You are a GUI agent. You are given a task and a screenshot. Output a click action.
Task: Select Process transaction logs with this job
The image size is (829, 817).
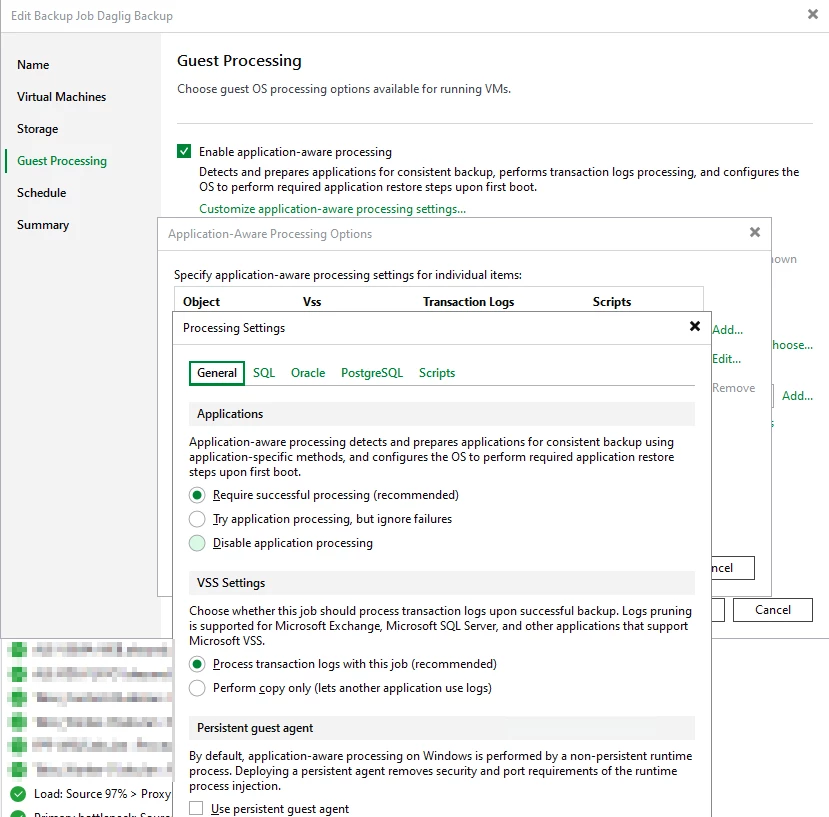(197, 664)
